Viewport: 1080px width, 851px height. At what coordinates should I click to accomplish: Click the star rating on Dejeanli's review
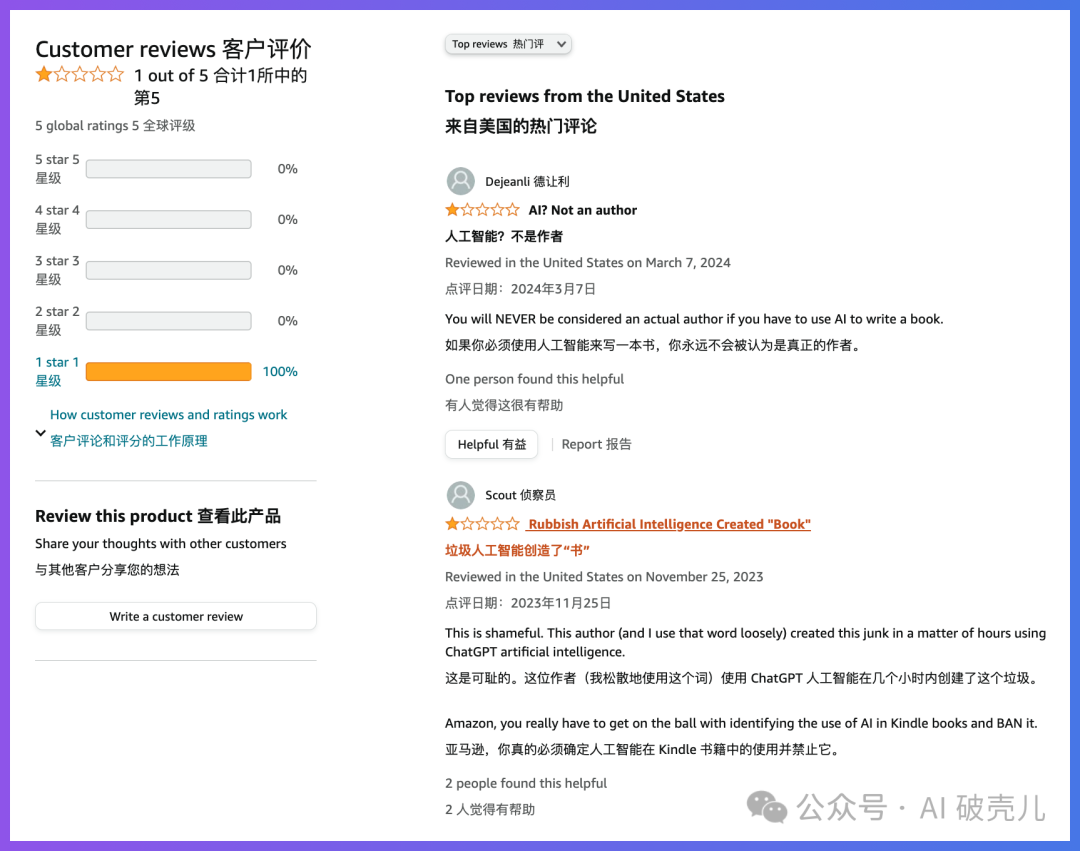482,210
